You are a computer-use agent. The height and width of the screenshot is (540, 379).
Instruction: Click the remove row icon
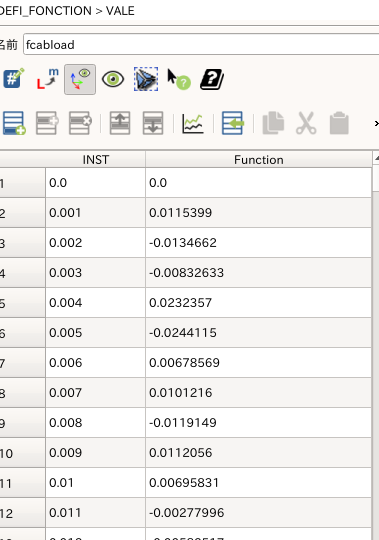80,123
